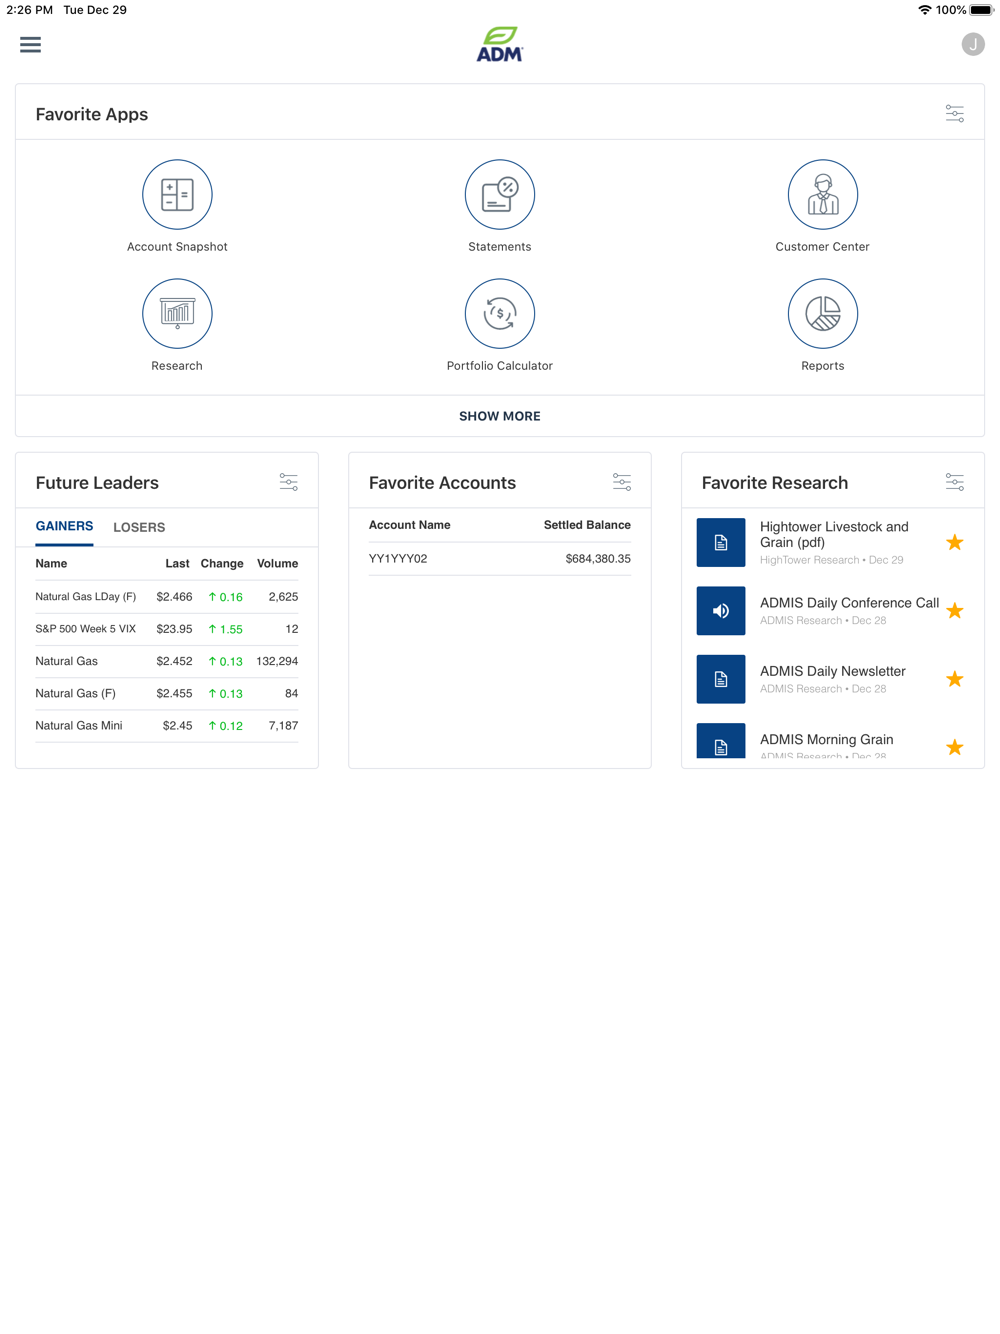The image size is (1000, 1334).
Task: Tap the 2:26 PM clock
Action: pyautogui.click(x=30, y=10)
